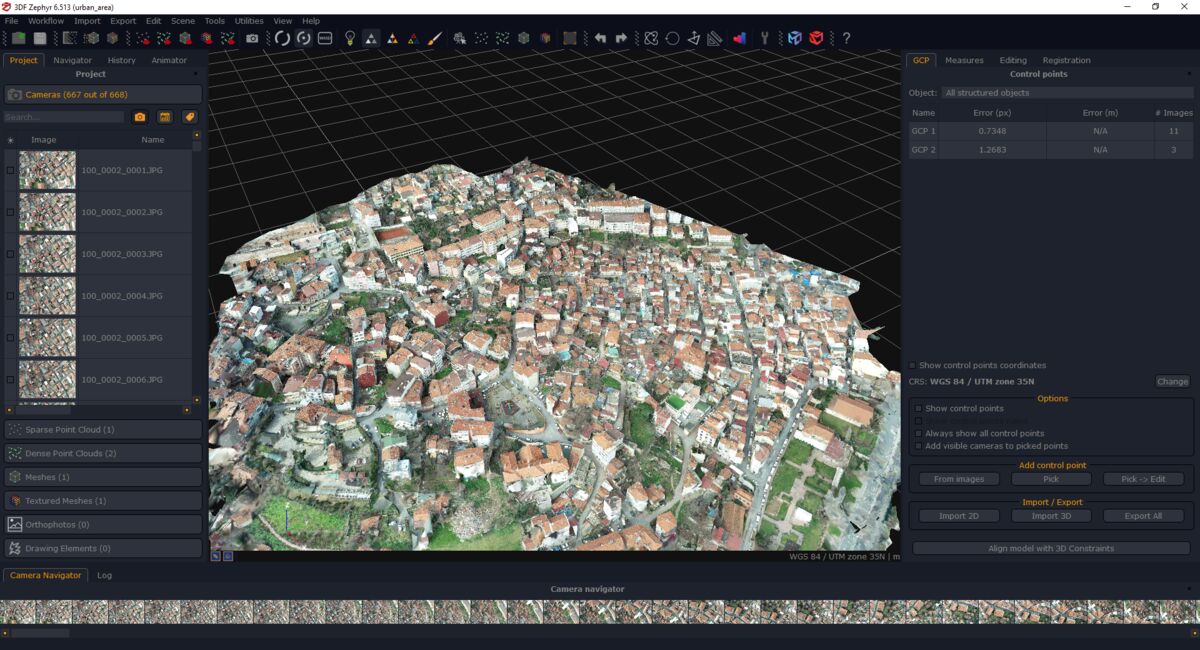Select the paintbrush editing tool icon
The height and width of the screenshot is (650, 1200).
tap(435, 38)
